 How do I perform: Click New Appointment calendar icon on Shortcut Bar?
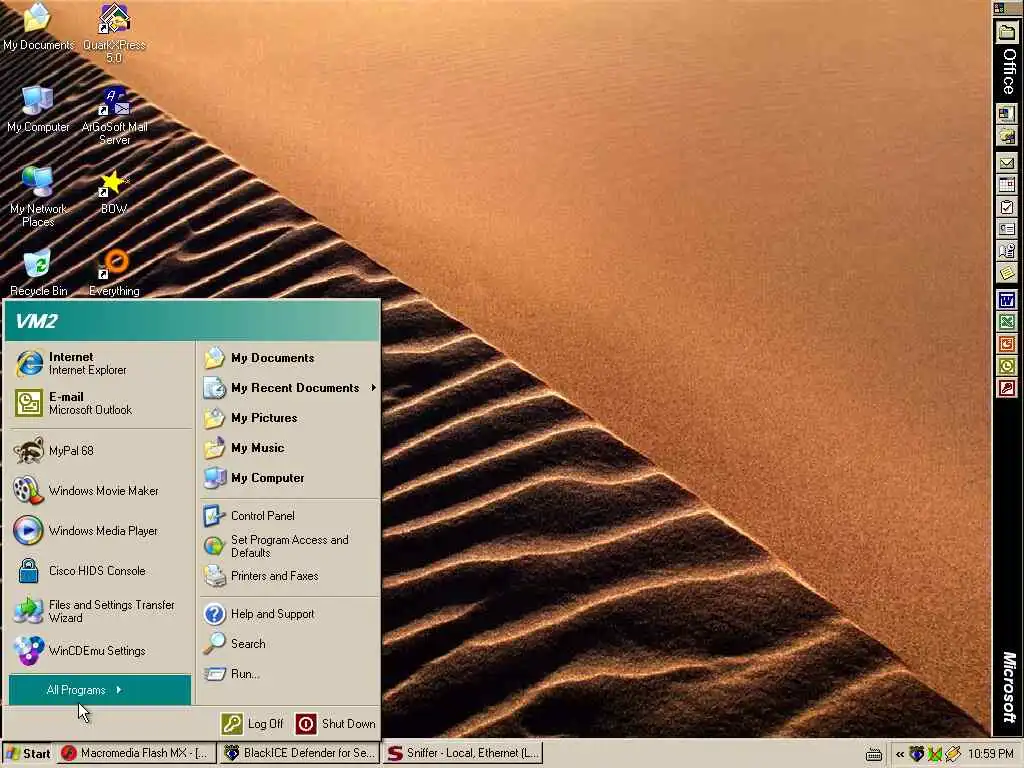[x=1007, y=185]
